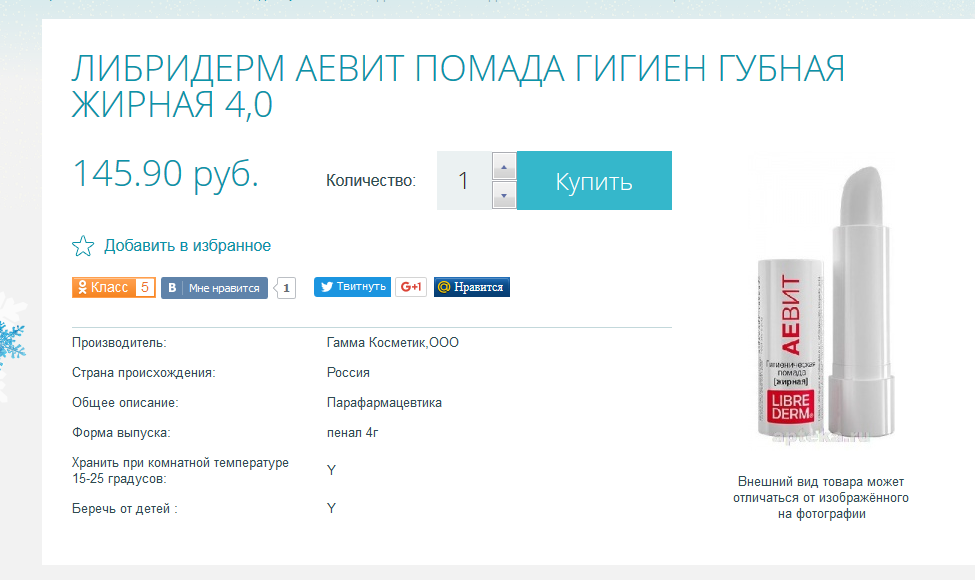Screen dimensions: 975x580
Task: Click the star icon for favorites
Action: tap(83, 246)
